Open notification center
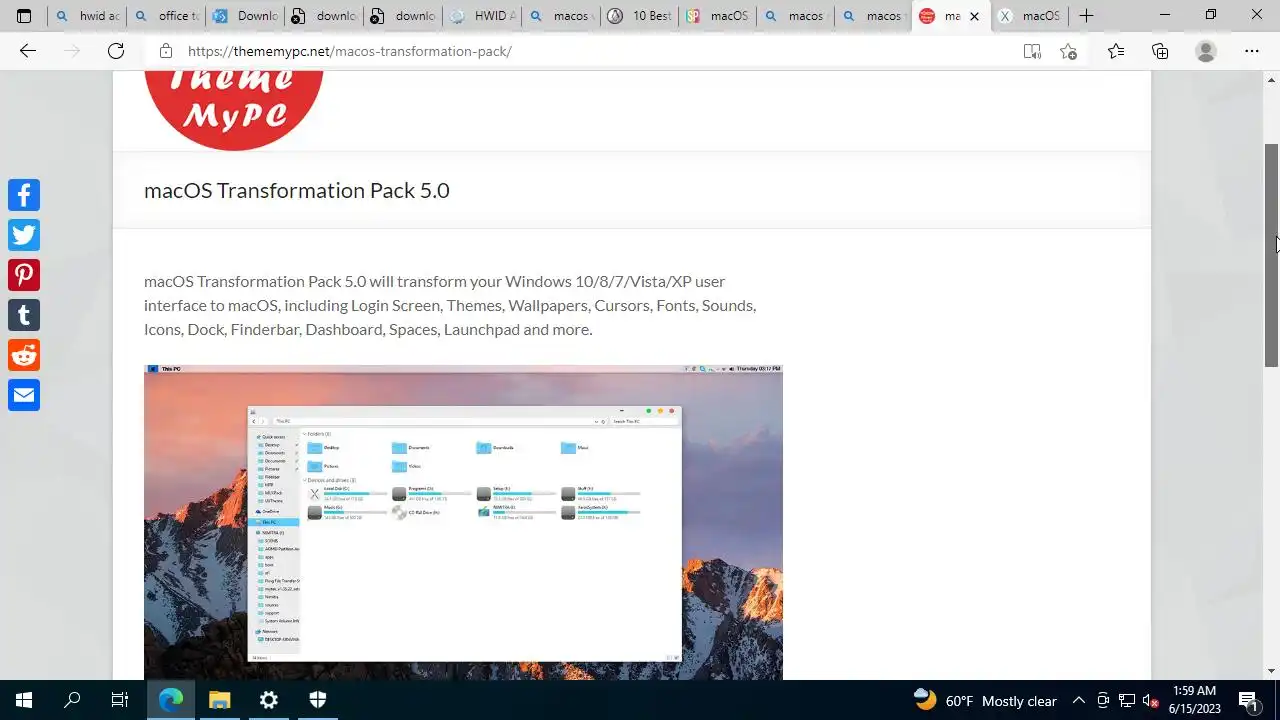1280x720 pixels. pyautogui.click(x=1249, y=700)
